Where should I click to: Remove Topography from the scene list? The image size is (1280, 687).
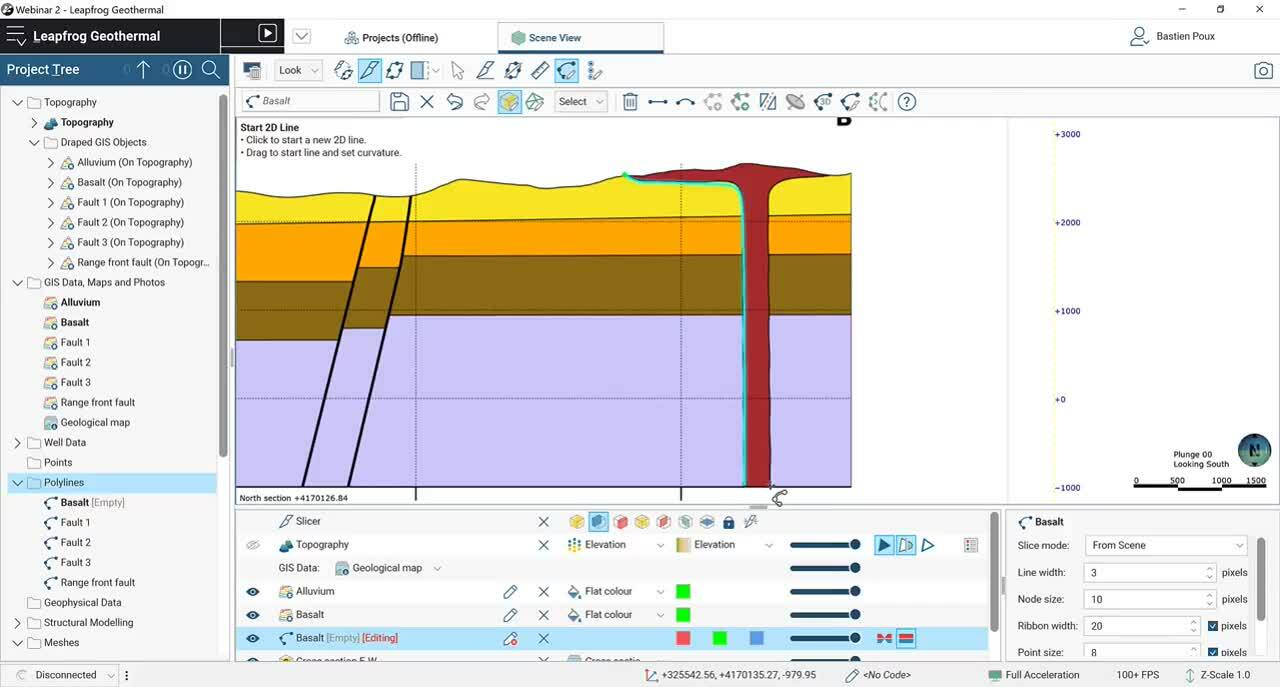(x=544, y=545)
